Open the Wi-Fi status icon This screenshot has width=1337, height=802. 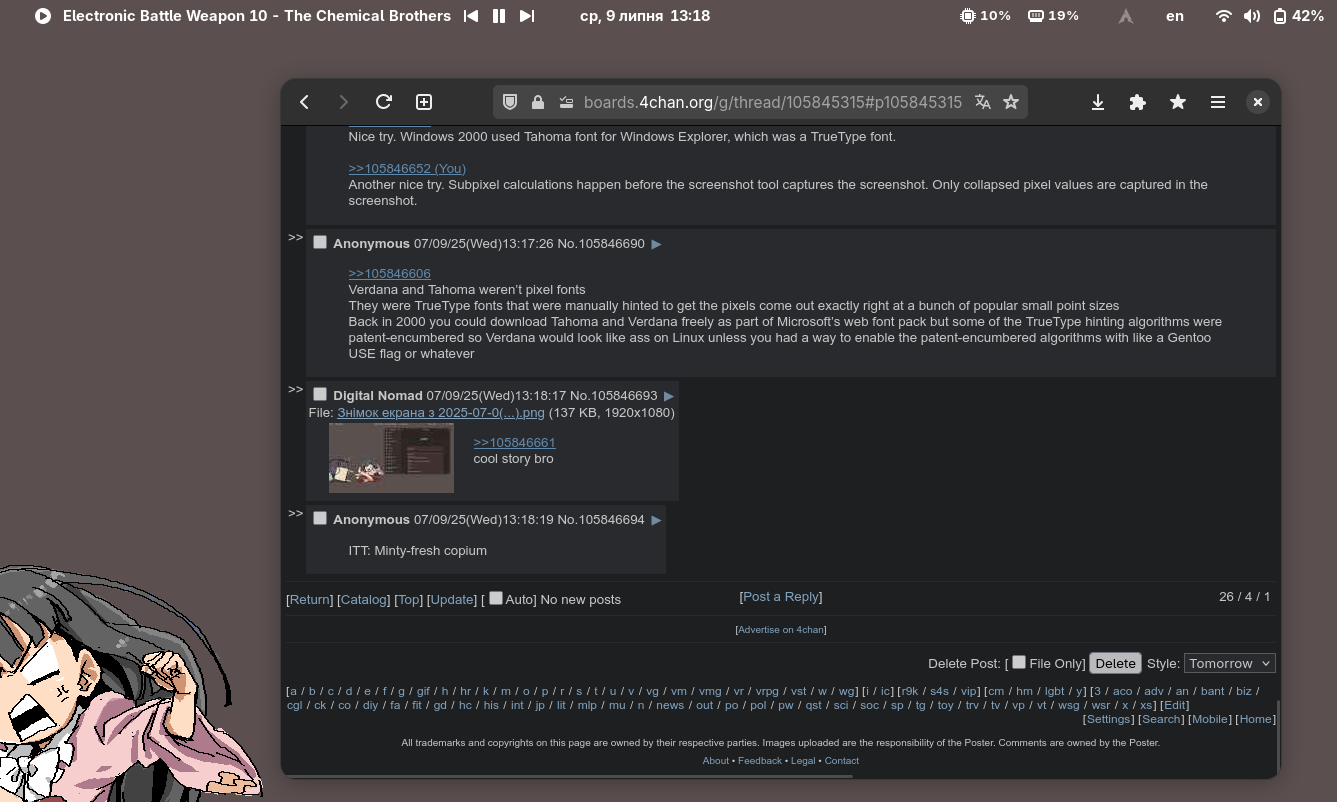[x=1223, y=16]
